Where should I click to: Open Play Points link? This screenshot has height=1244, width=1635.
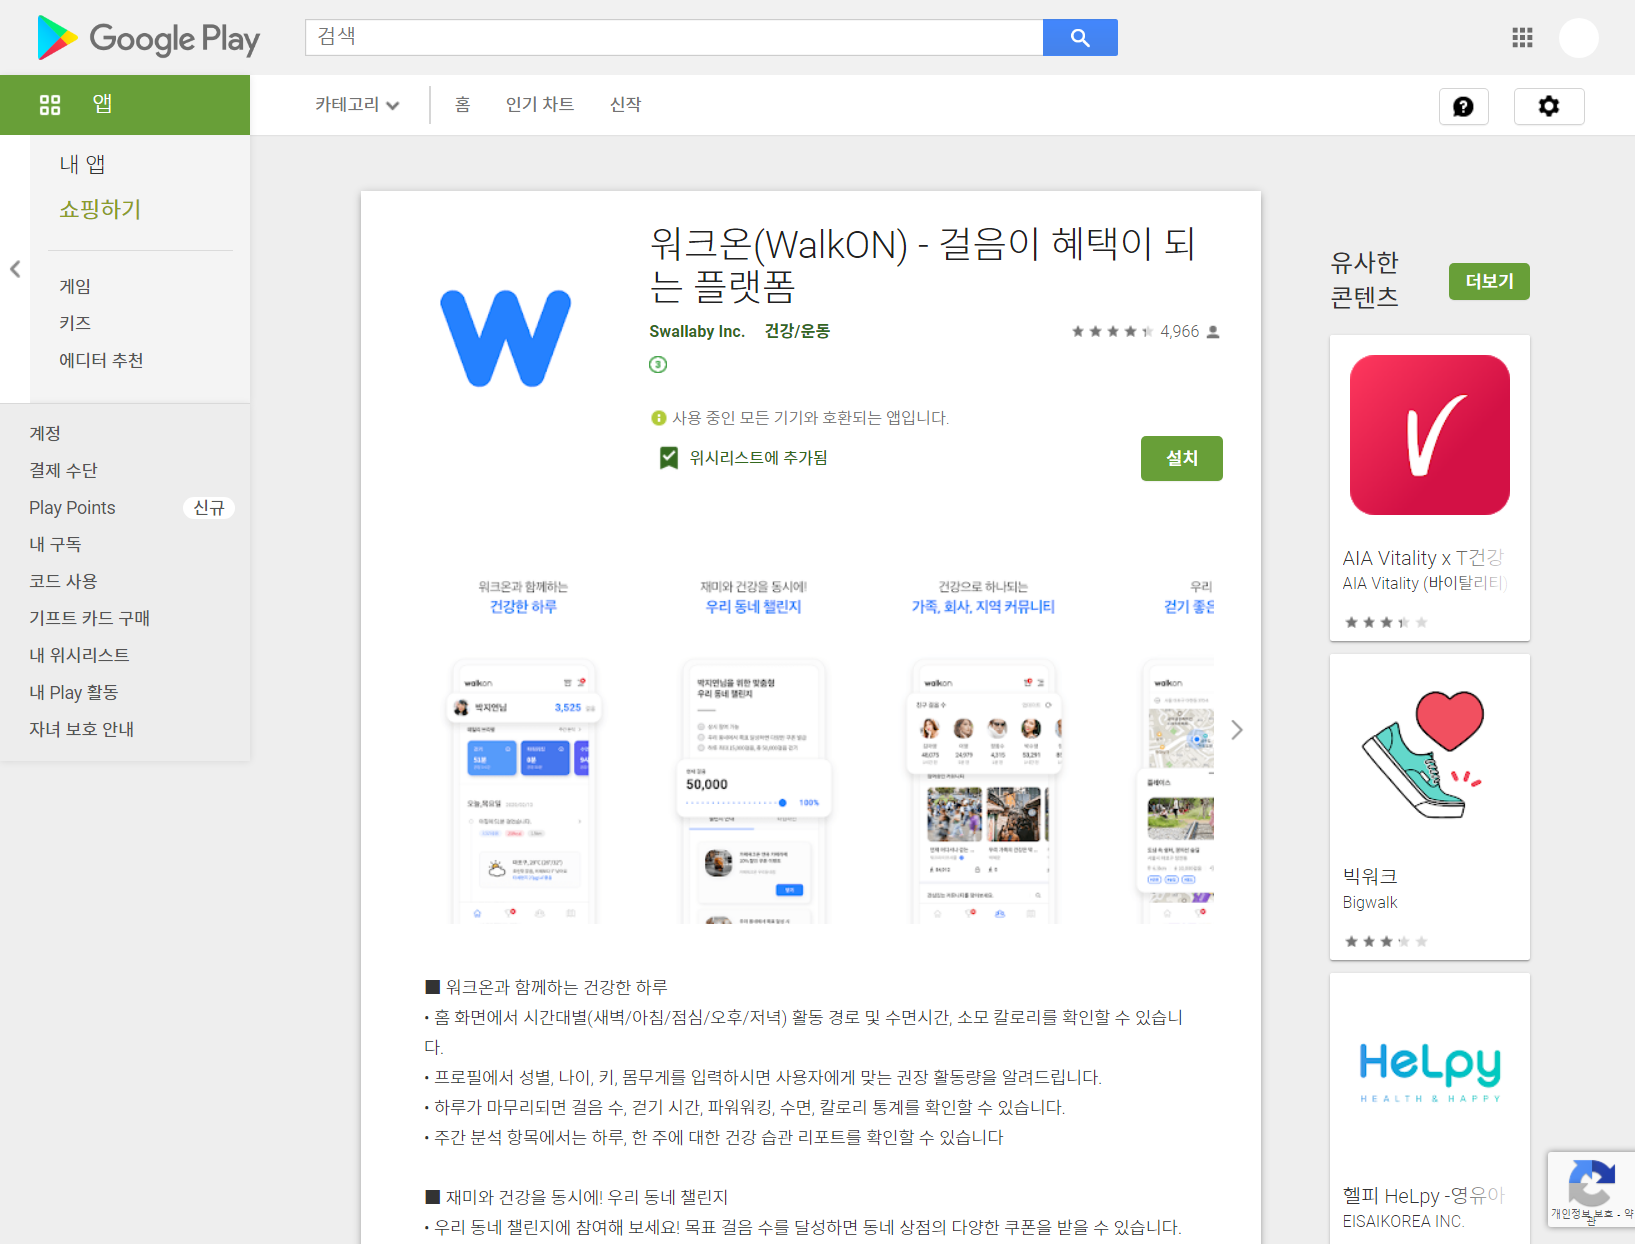(x=72, y=507)
